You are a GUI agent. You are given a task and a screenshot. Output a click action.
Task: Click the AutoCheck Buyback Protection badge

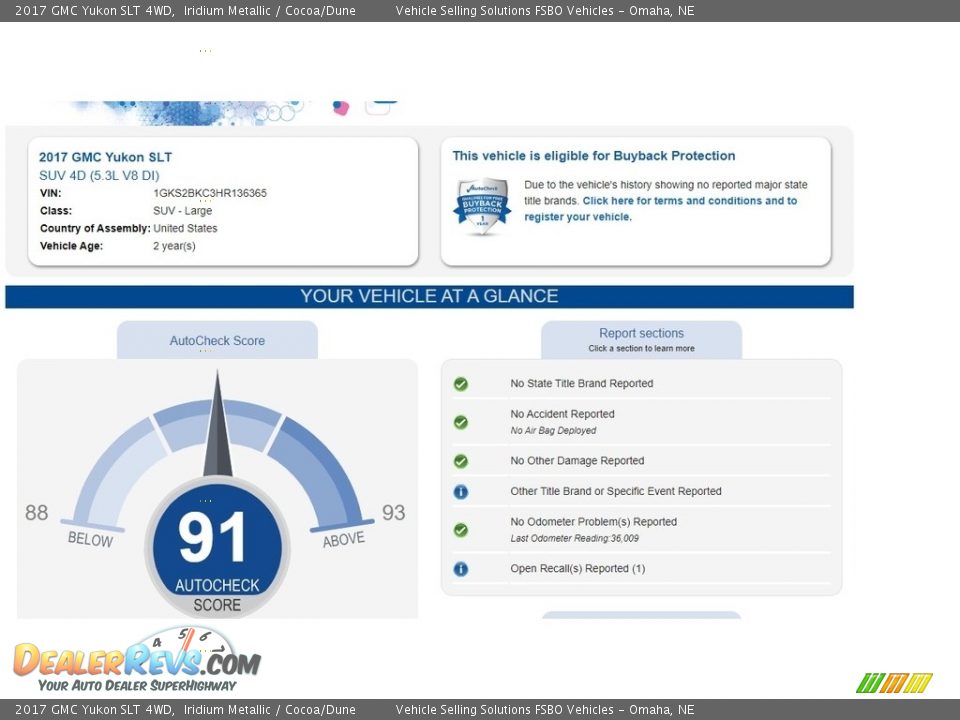(x=482, y=206)
